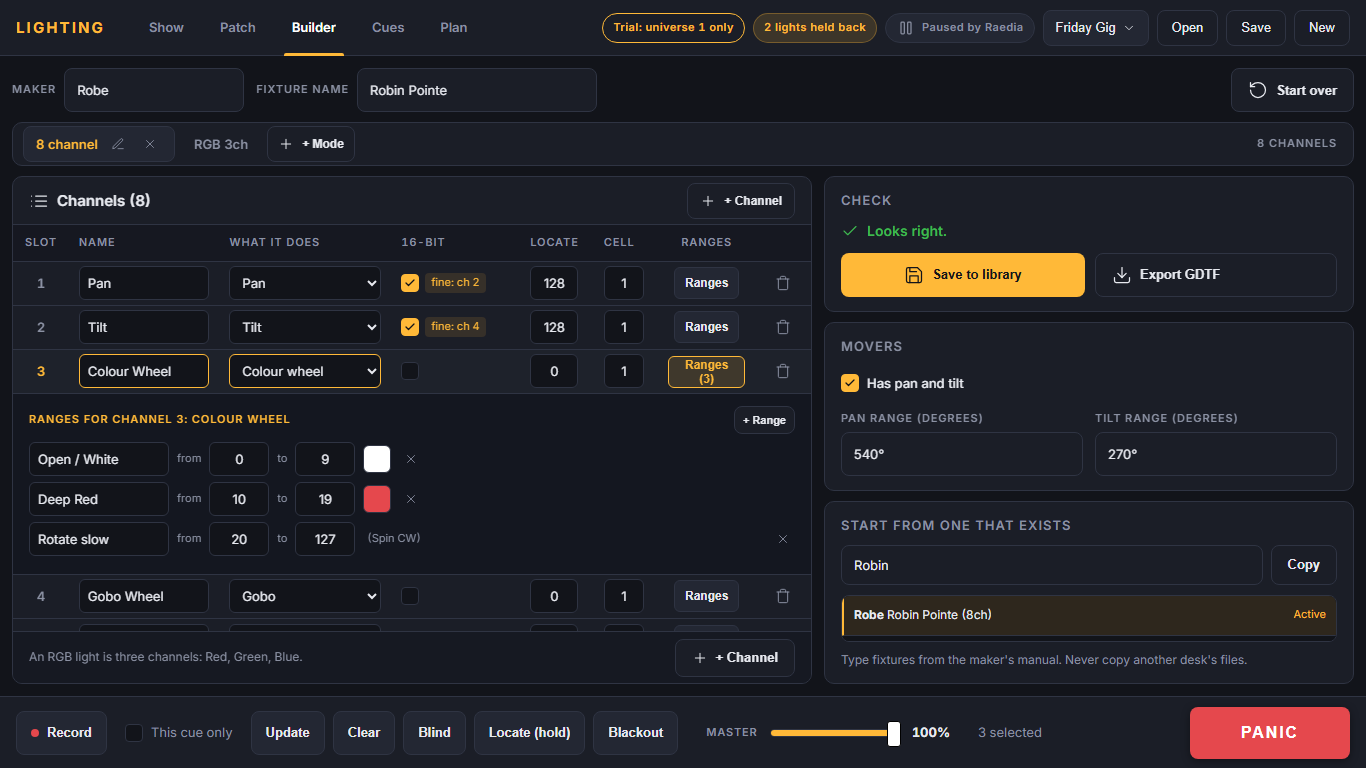
Task: Enable 16-bit for the Gobo Wheel channel
Action: (410, 596)
